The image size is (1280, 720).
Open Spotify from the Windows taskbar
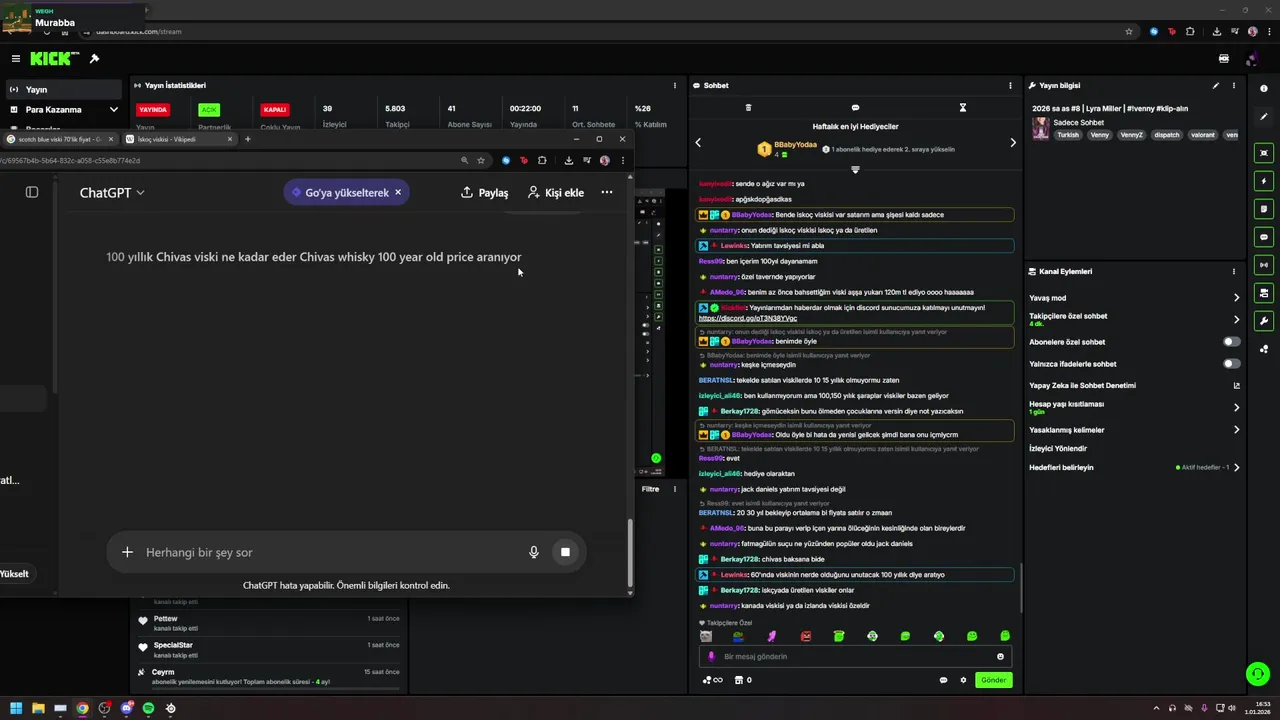point(148,708)
